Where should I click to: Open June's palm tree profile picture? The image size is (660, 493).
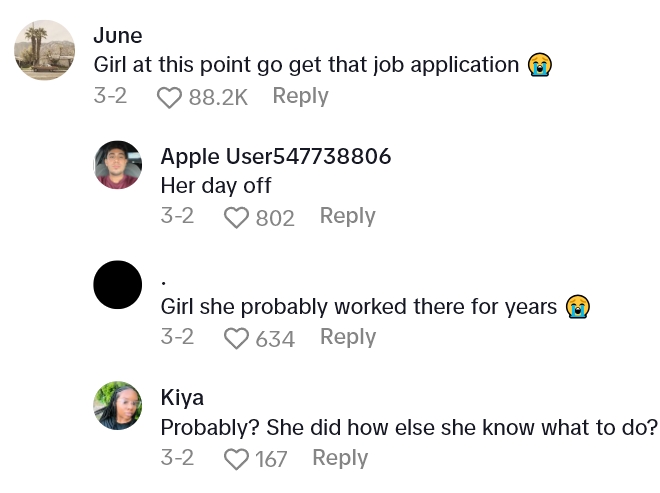(45, 50)
